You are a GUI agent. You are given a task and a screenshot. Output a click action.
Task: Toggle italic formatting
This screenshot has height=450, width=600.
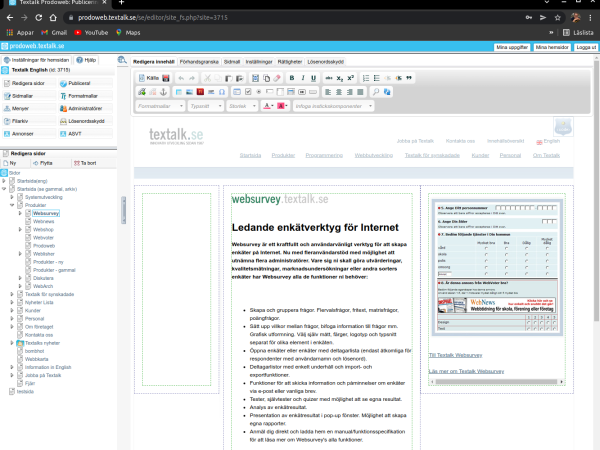303,78
